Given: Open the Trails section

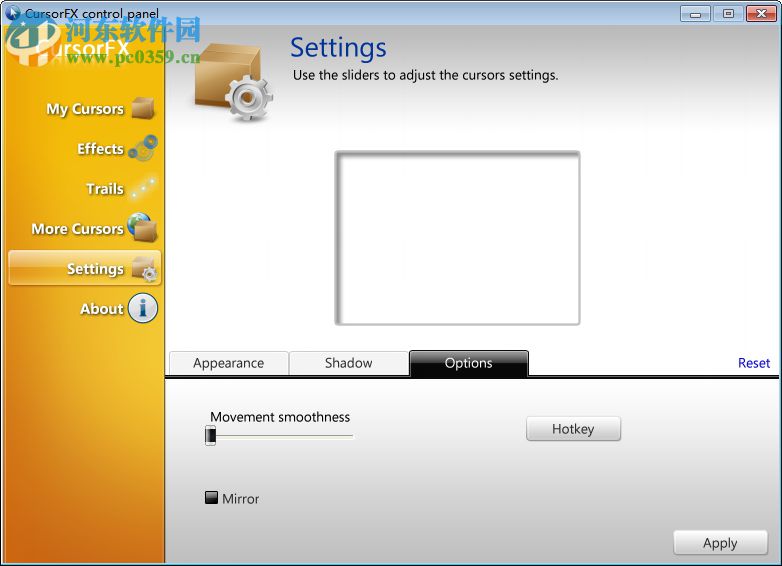Looking at the screenshot, I should [105, 189].
